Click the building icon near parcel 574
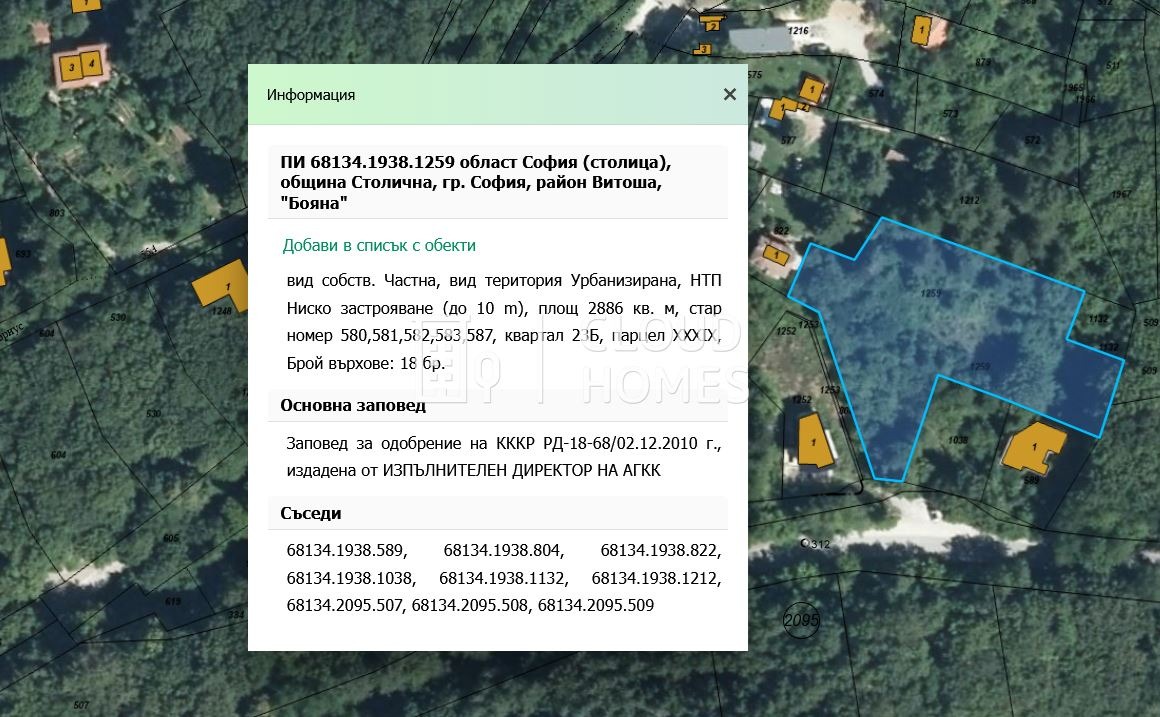The height and width of the screenshot is (717, 1160). (811, 89)
